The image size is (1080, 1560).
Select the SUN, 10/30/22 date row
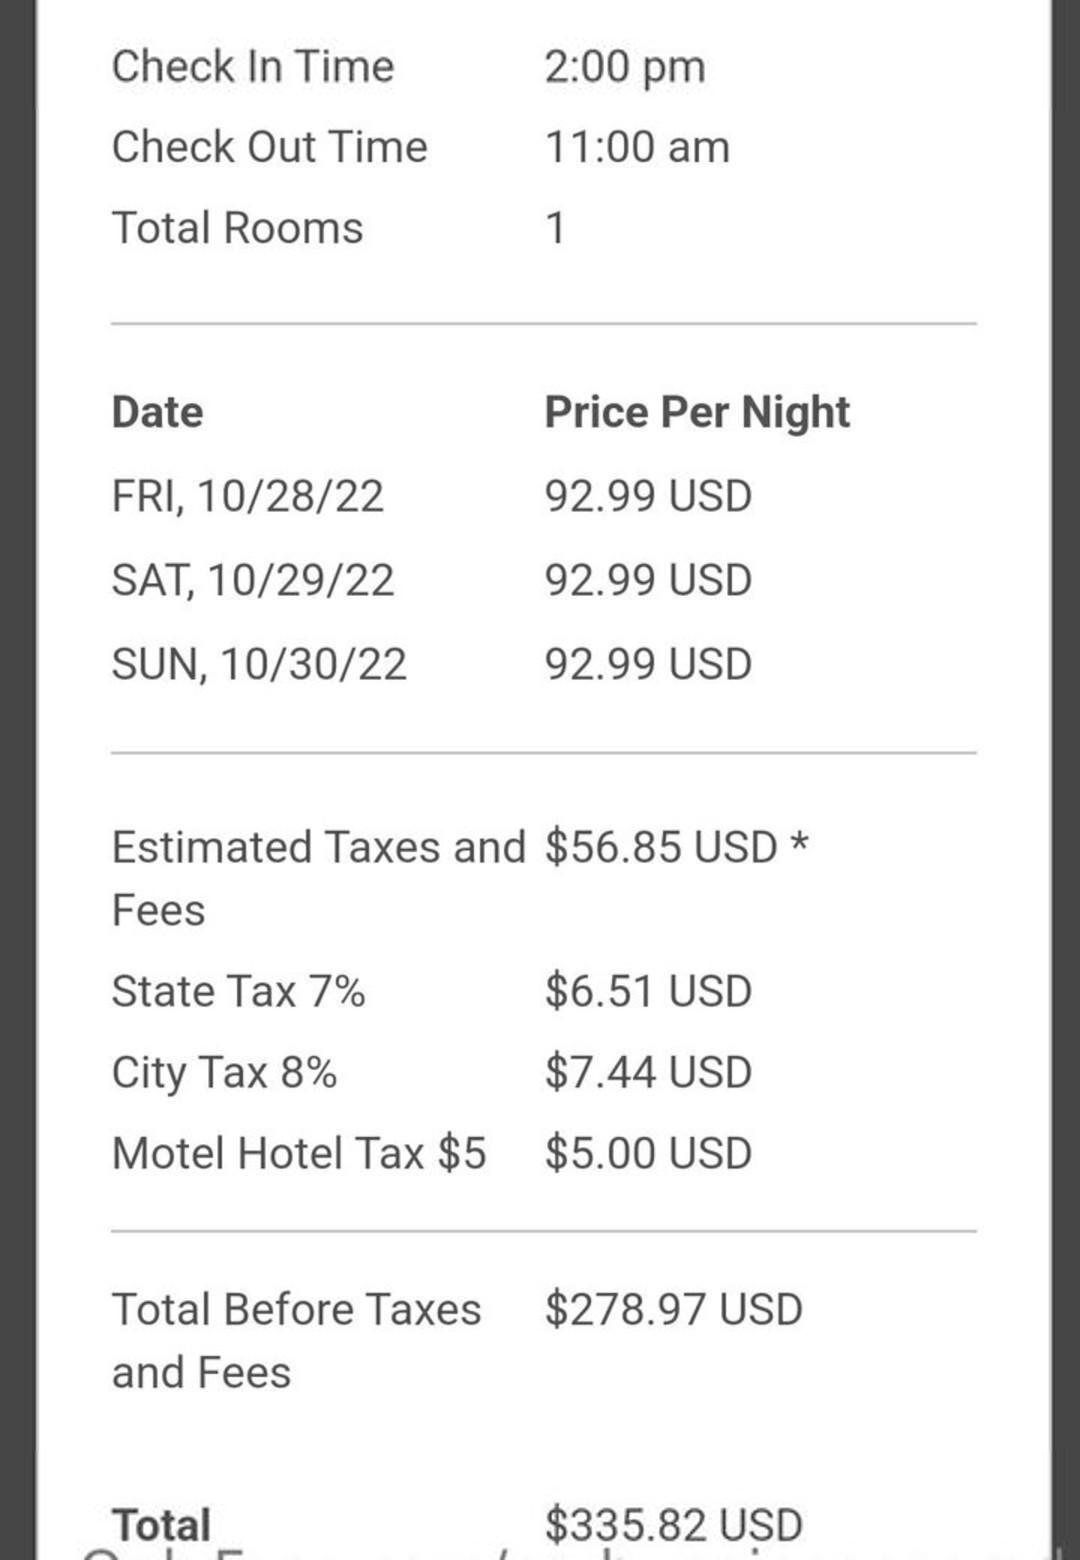click(x=259, y=664)
